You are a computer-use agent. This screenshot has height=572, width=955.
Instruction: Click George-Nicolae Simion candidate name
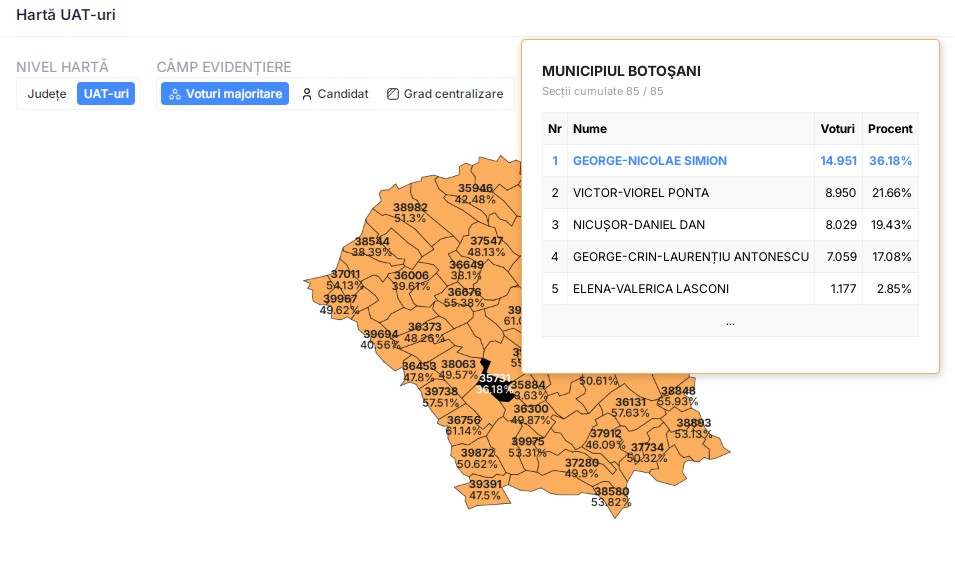649,160
